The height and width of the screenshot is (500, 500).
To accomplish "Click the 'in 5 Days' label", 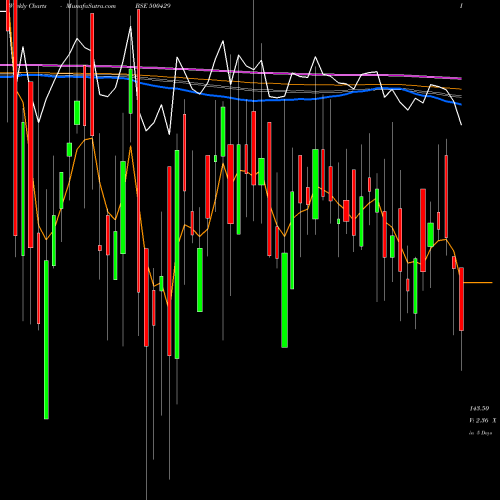I will click(x=481, y=433).
